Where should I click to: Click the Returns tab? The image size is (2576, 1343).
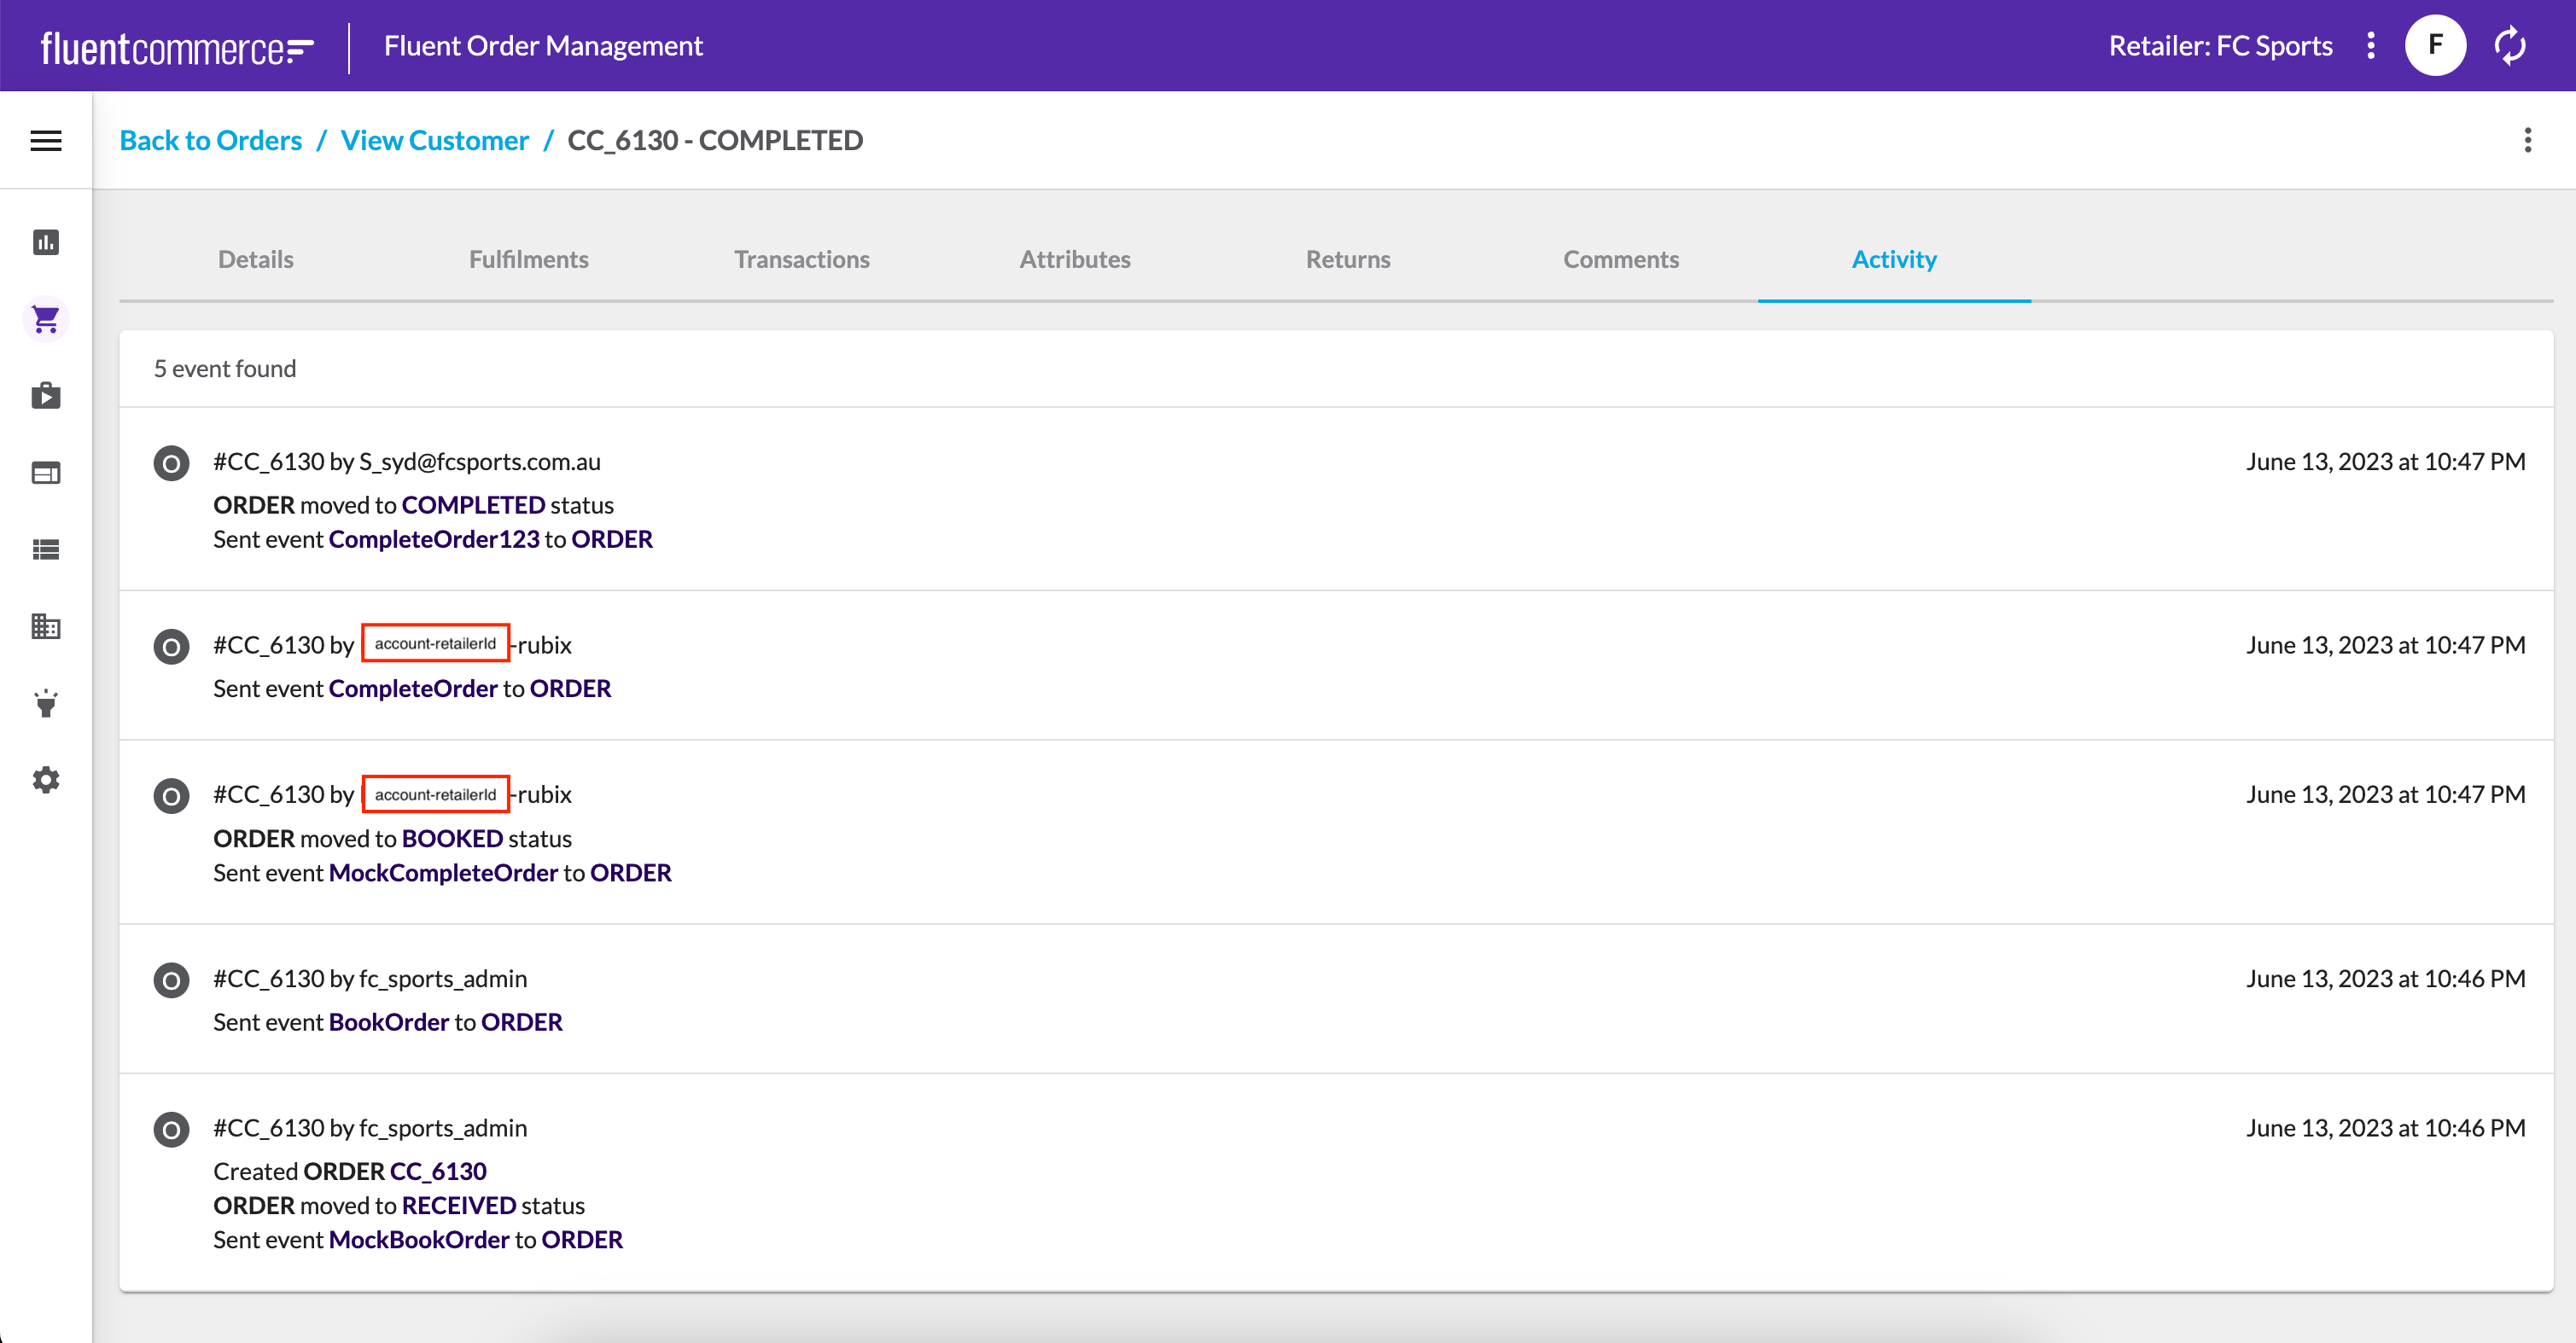pos(1348,259)
